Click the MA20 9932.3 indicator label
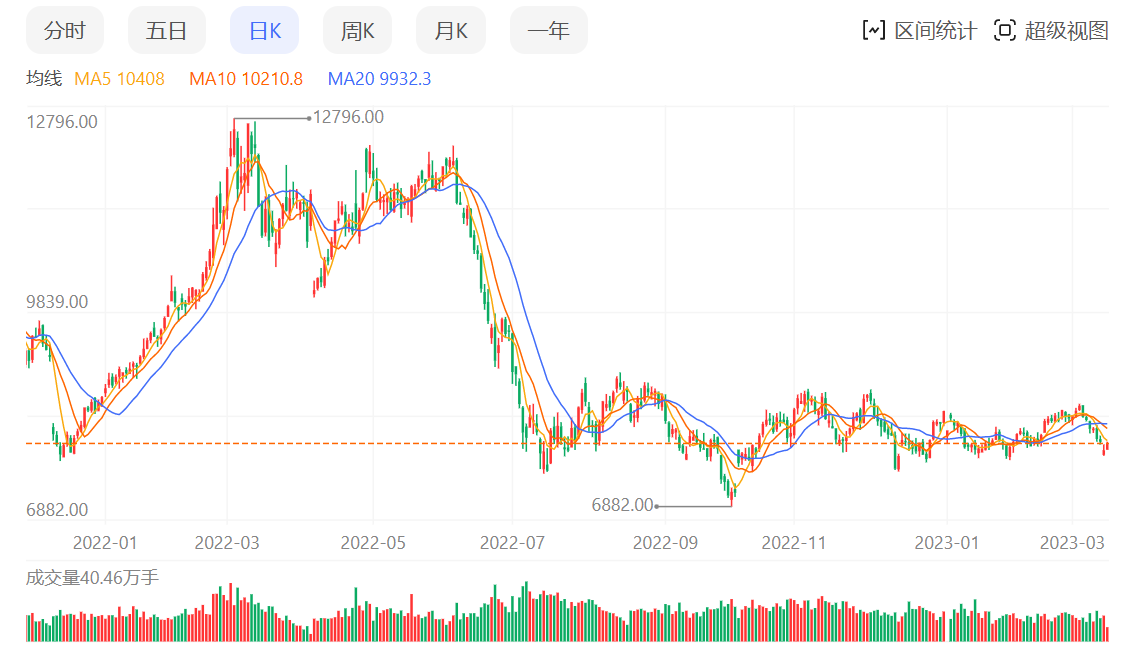 click(x=380, y=78)
